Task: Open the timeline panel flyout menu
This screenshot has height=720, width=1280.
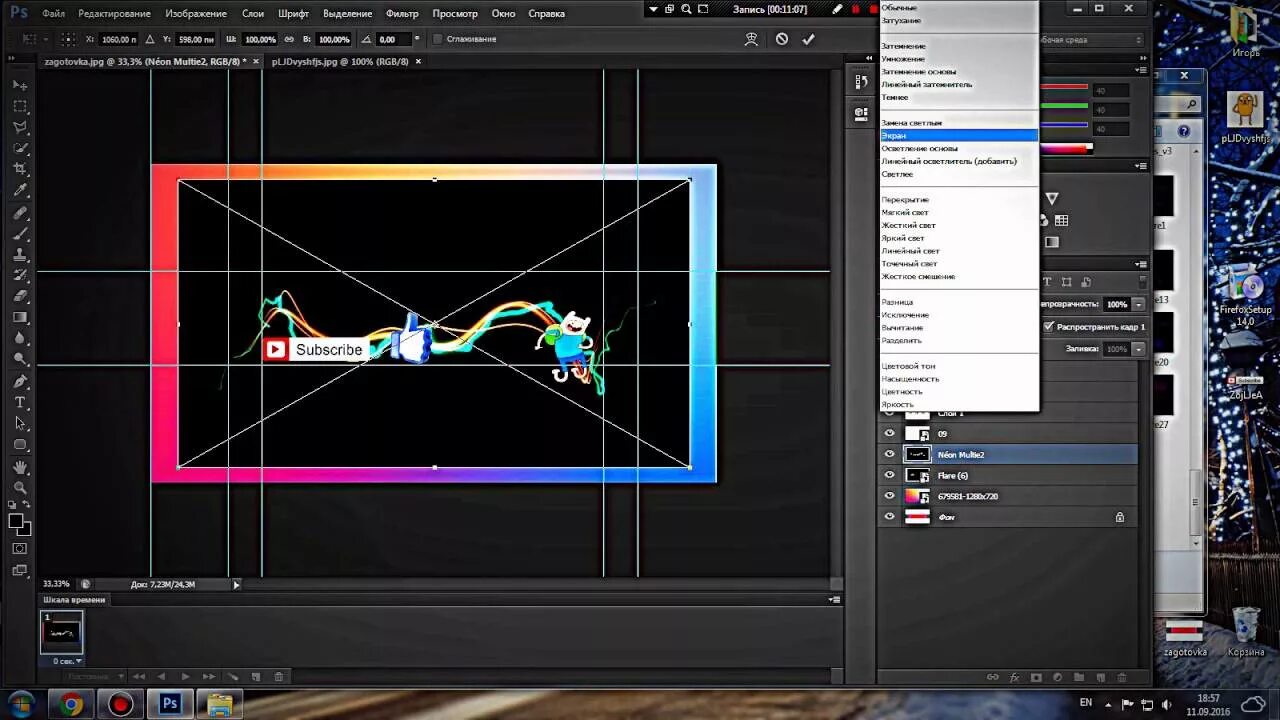Action: pyautogui.click(x=834, y=600)
